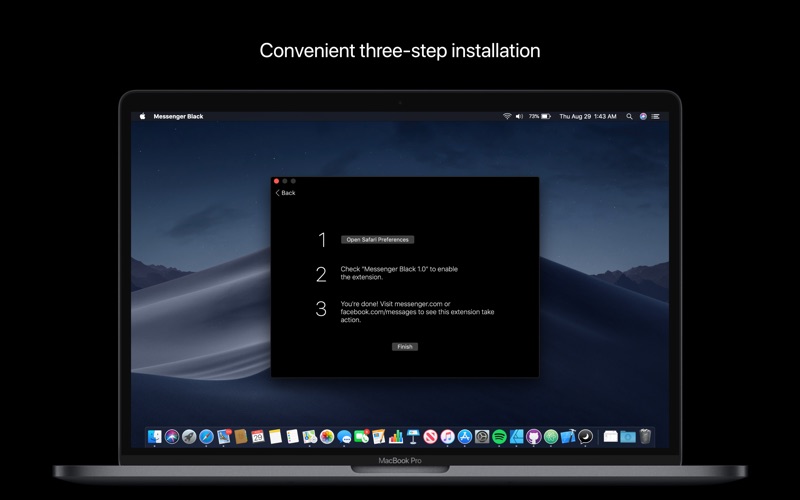Open News app in dock

pos(430,437)
